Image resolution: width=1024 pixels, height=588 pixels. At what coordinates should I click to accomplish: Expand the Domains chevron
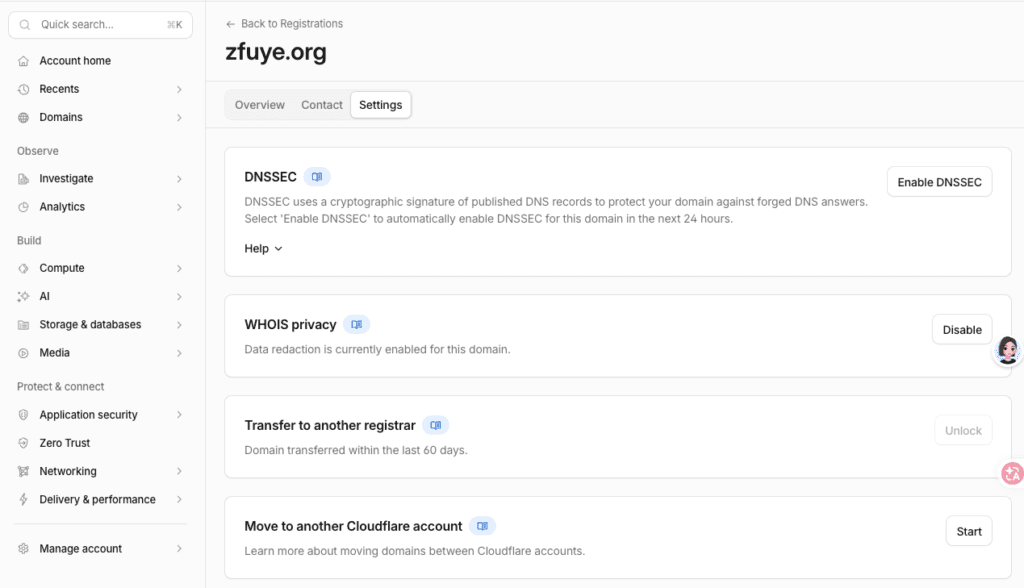(179, 118)
